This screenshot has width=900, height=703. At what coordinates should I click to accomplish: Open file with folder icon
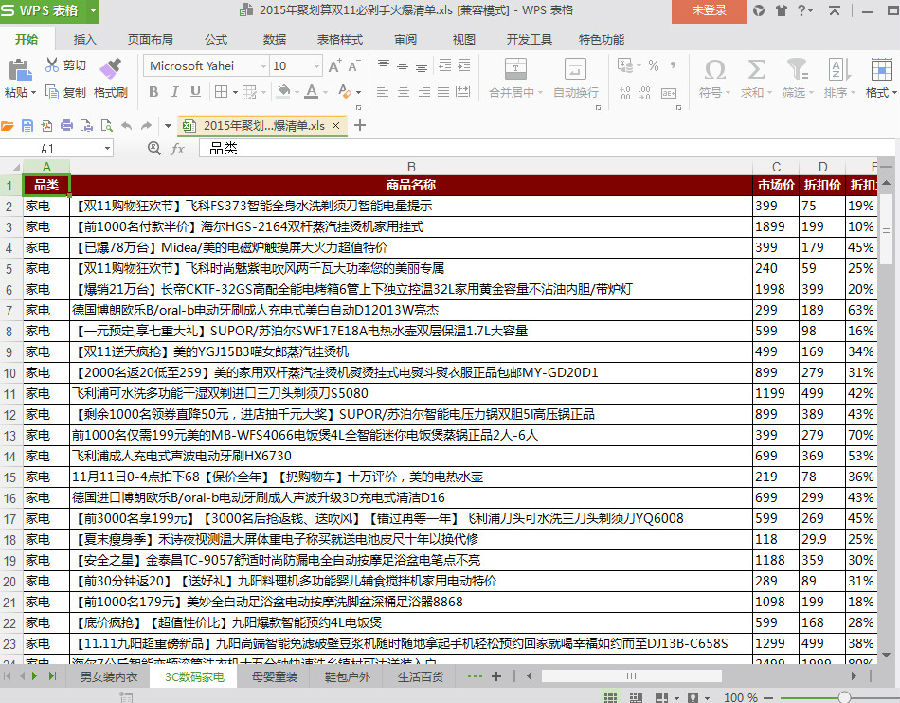[7, 126]
